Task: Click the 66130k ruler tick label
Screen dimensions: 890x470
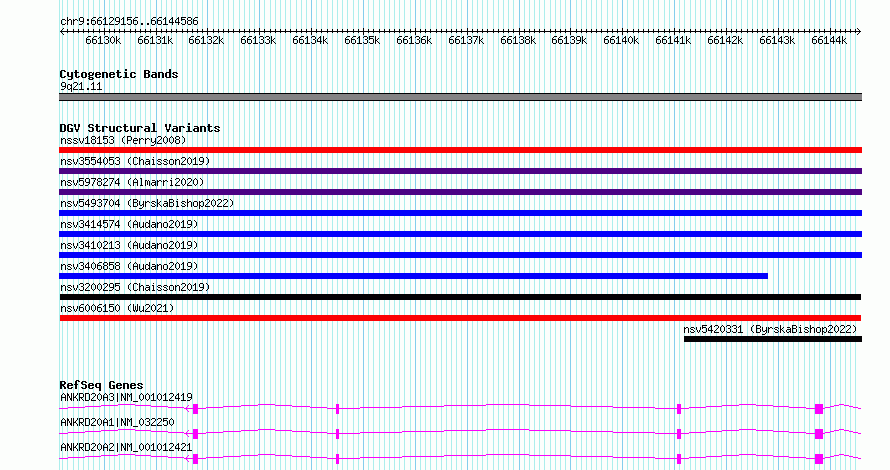Action: [x=103, y=40]
